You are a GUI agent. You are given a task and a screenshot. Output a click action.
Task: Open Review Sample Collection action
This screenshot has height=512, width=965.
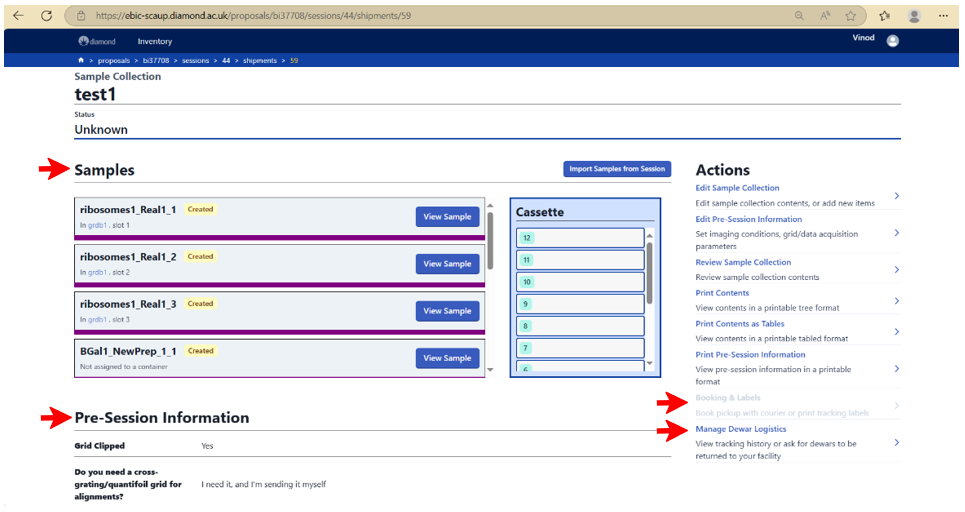click(x=743, y=262)
